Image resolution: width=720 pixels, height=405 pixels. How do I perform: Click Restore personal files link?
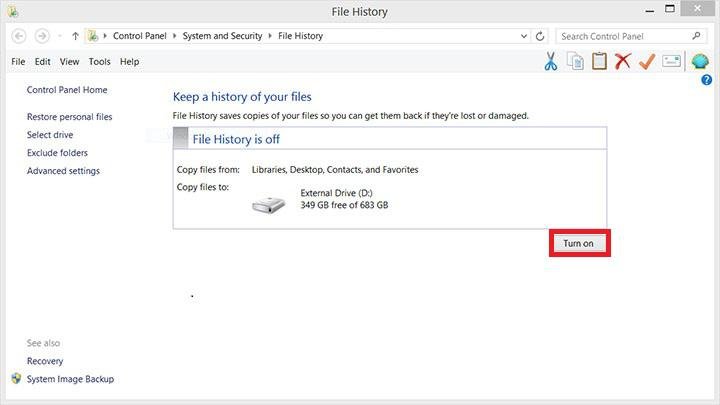coord(69,117)
